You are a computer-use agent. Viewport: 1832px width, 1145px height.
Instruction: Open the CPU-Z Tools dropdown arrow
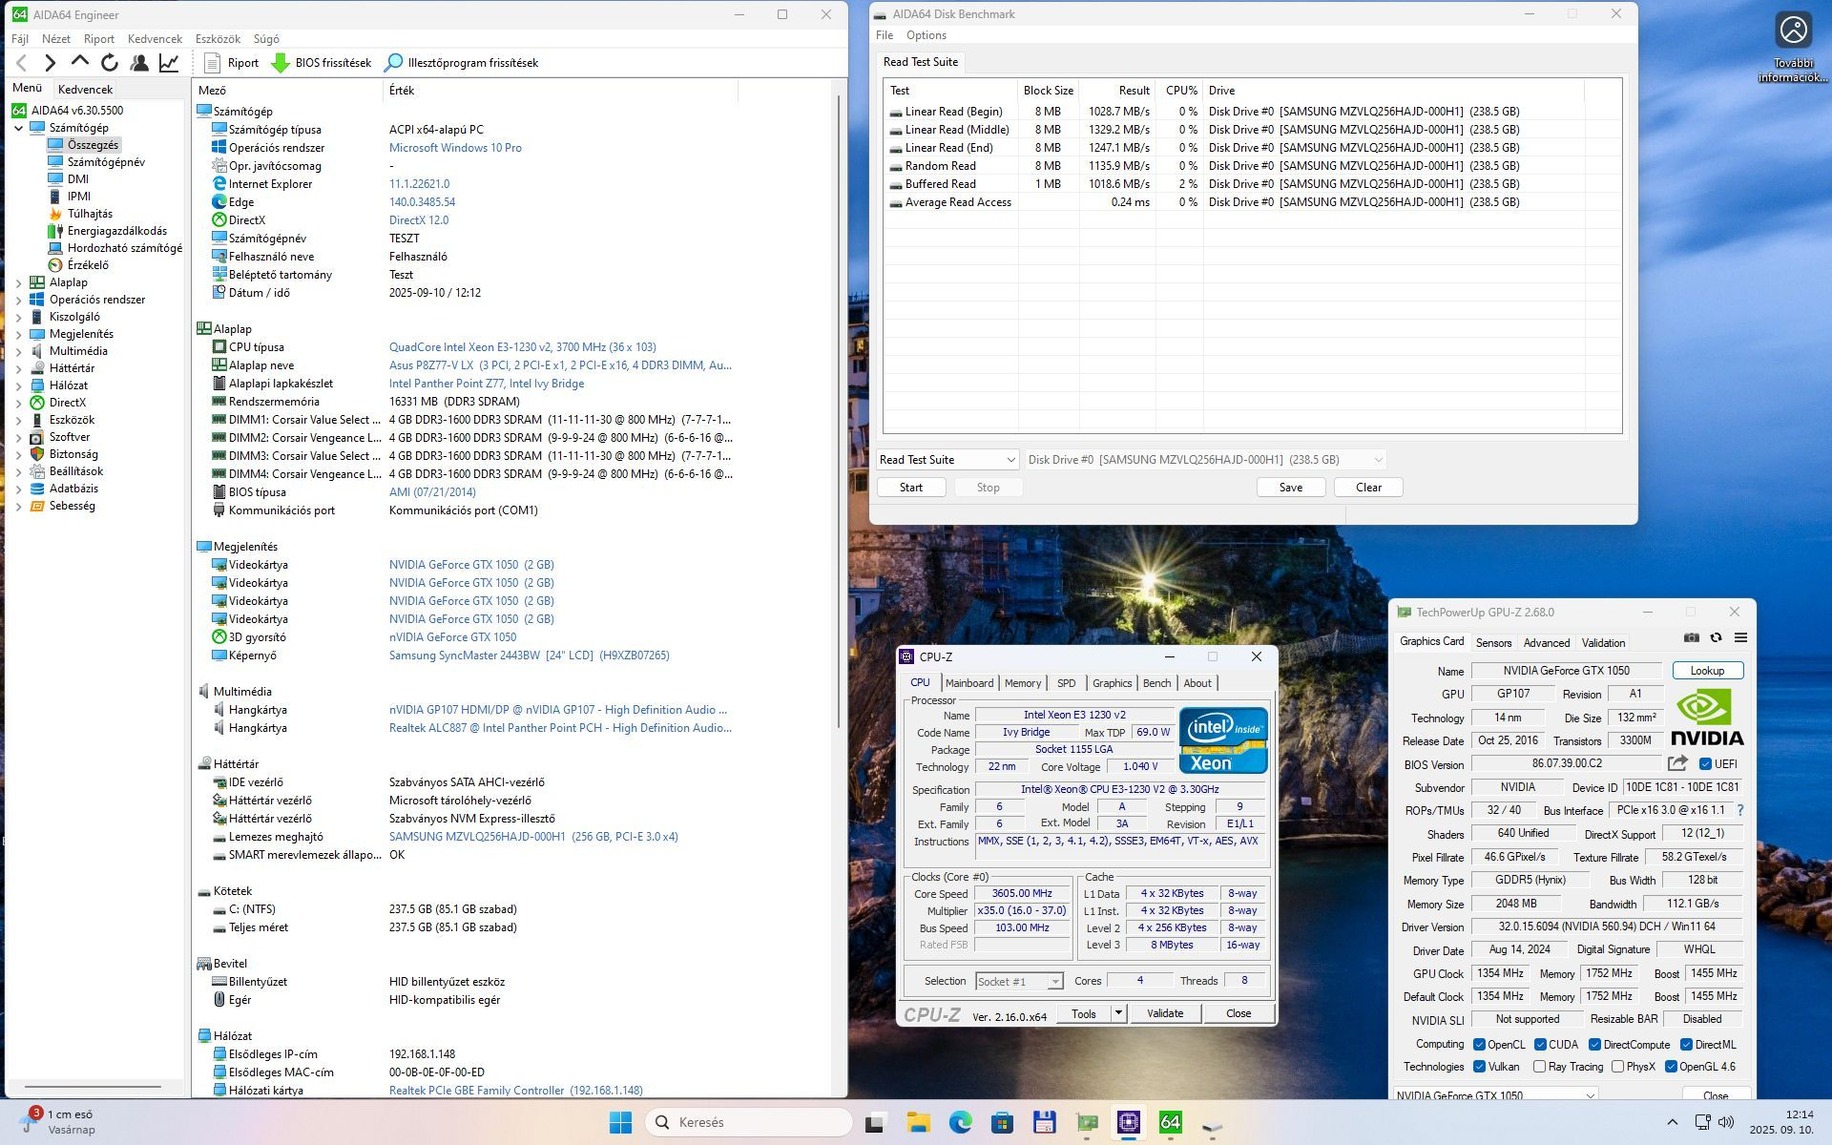[x=1118, y=1014]
